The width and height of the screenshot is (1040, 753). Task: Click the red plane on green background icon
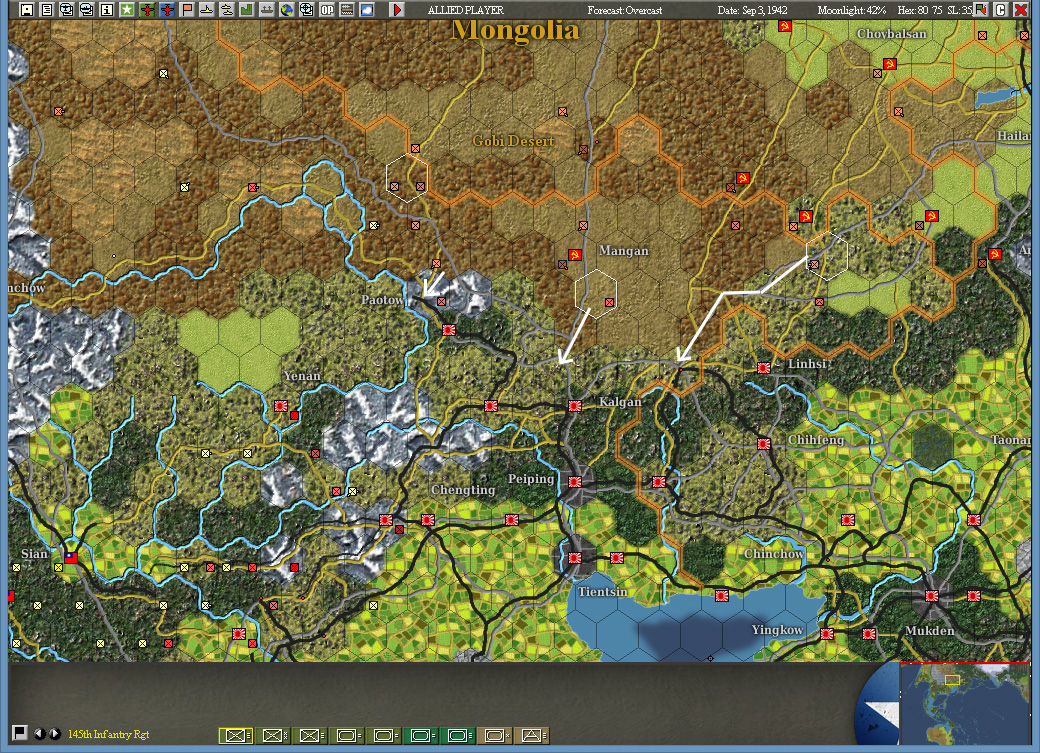point(147,9)
